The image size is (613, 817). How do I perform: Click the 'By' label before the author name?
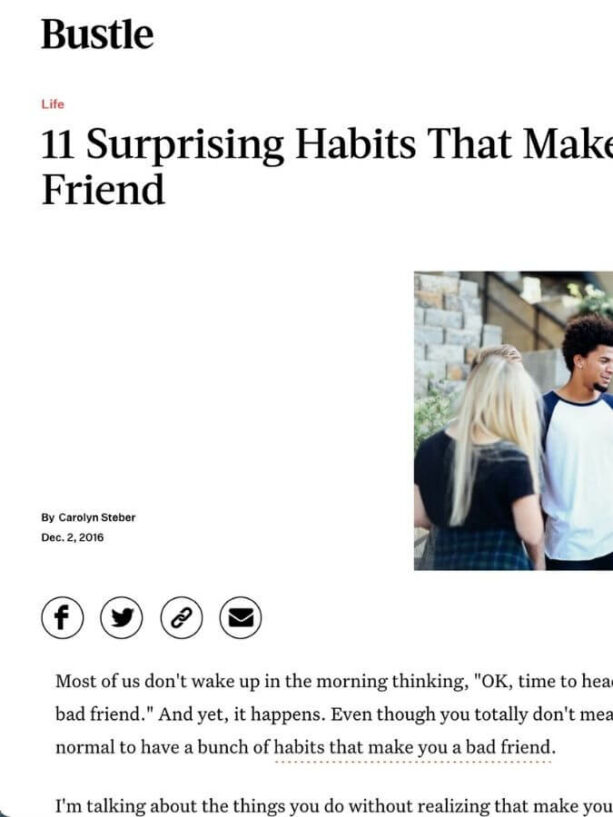(48, 517)
